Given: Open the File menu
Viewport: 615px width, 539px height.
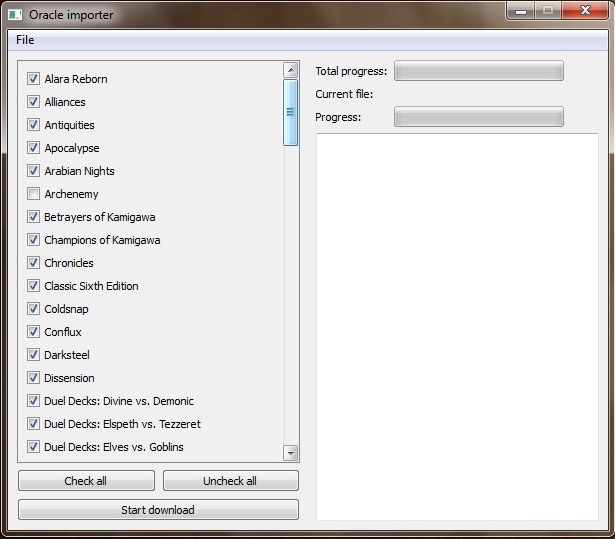Looking at the screenshot, I should (x=25, y=40).
